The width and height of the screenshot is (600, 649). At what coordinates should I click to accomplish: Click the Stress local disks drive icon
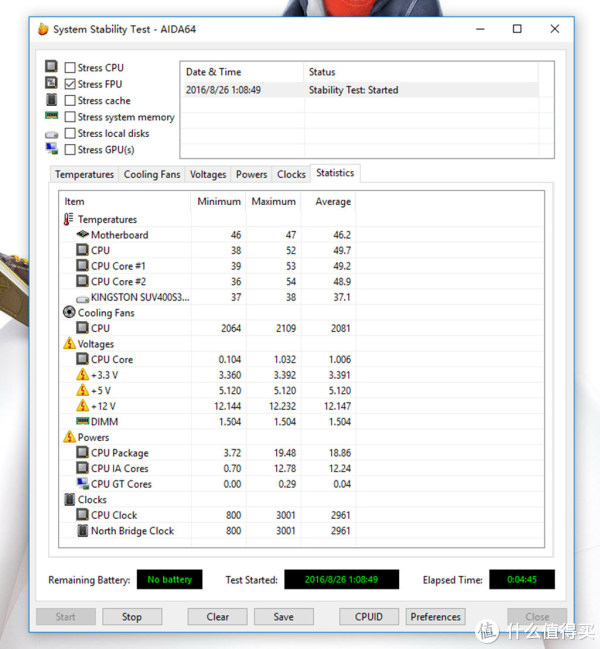51,135
